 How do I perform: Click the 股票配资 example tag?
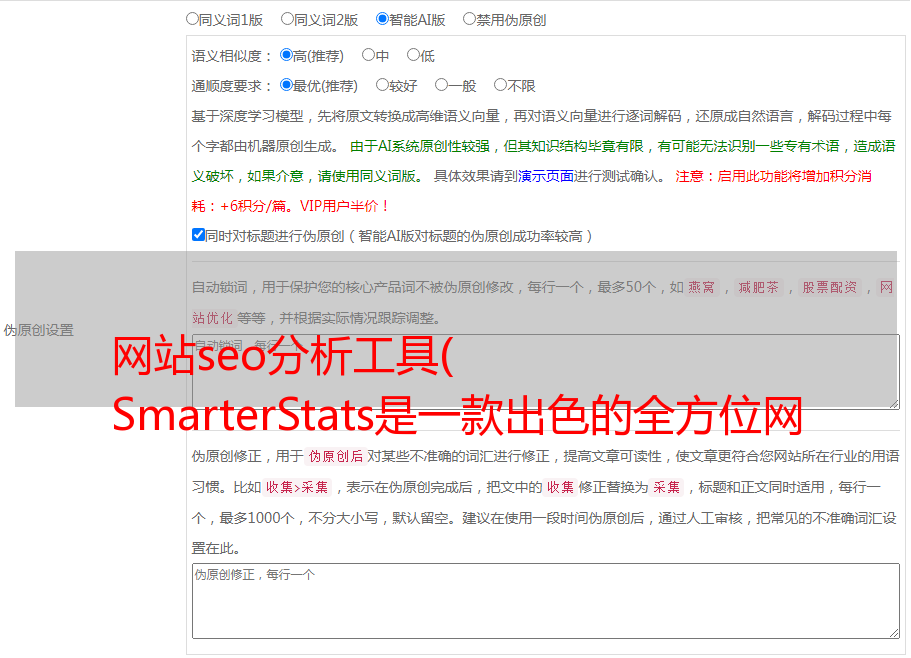[x=830, y=287]
